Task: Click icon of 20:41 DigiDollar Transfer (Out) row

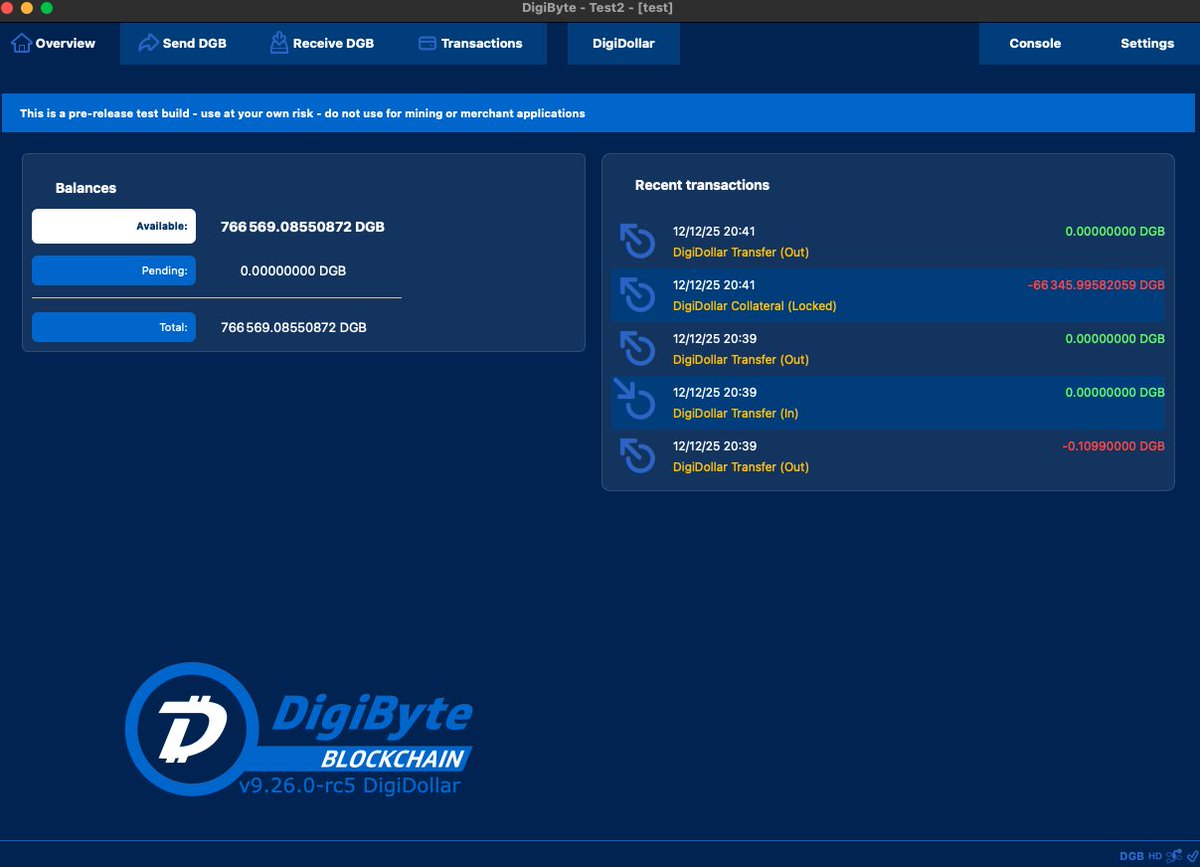Action: pyautogui.click(x=637, y=241)
